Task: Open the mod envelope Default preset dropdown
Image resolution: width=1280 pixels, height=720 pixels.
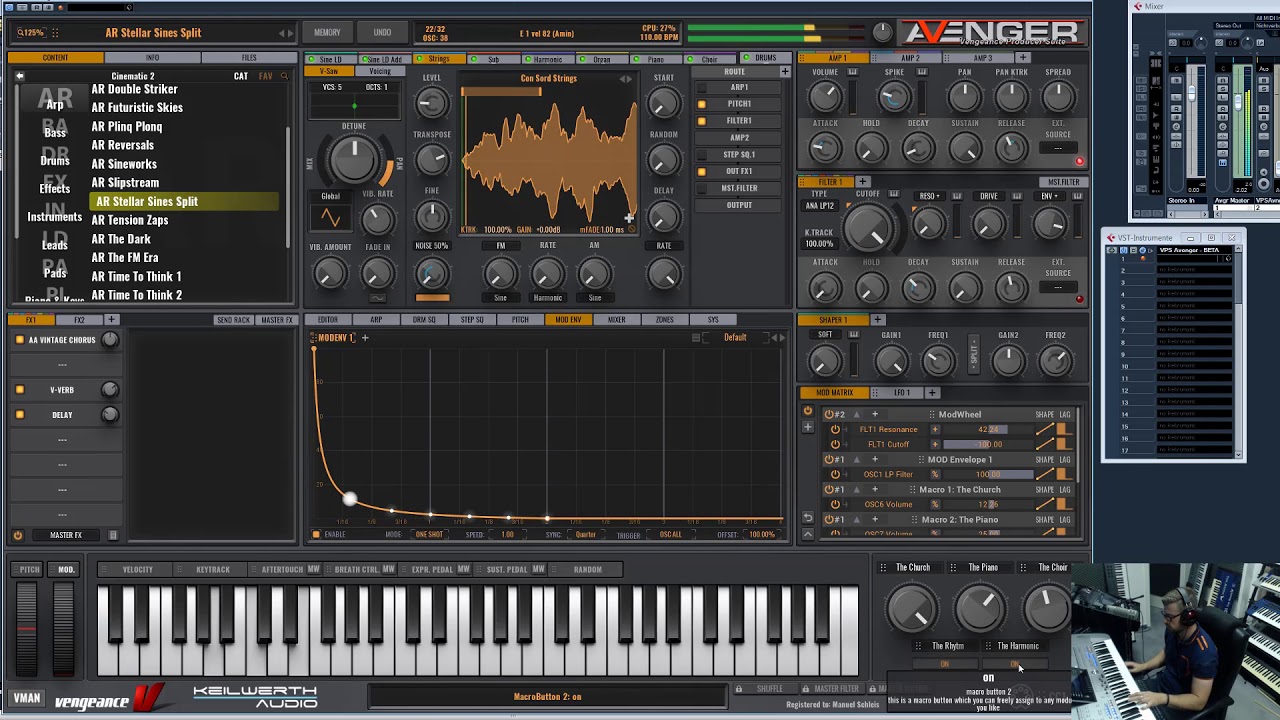Action: tap(735, 338)
